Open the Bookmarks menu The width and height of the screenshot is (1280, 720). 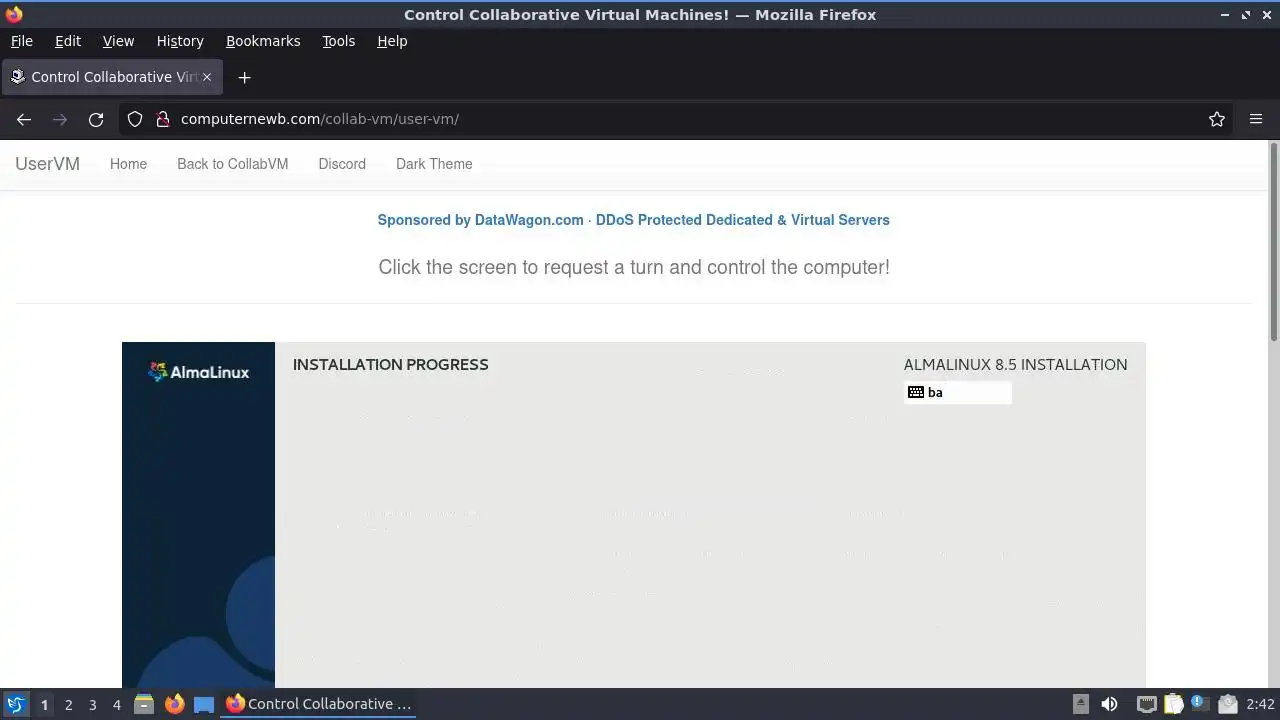263,41
